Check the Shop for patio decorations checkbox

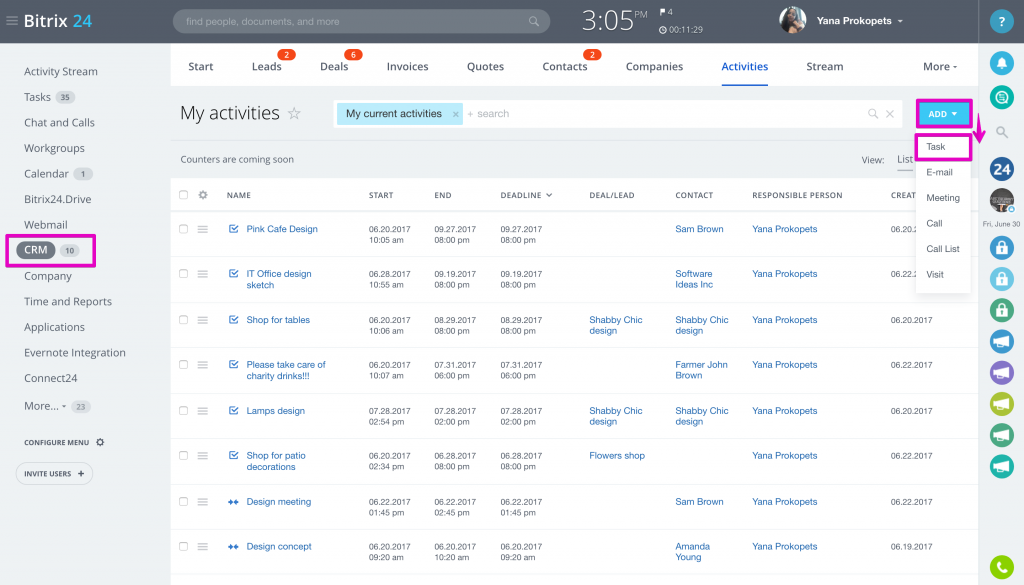pos(184,456)
